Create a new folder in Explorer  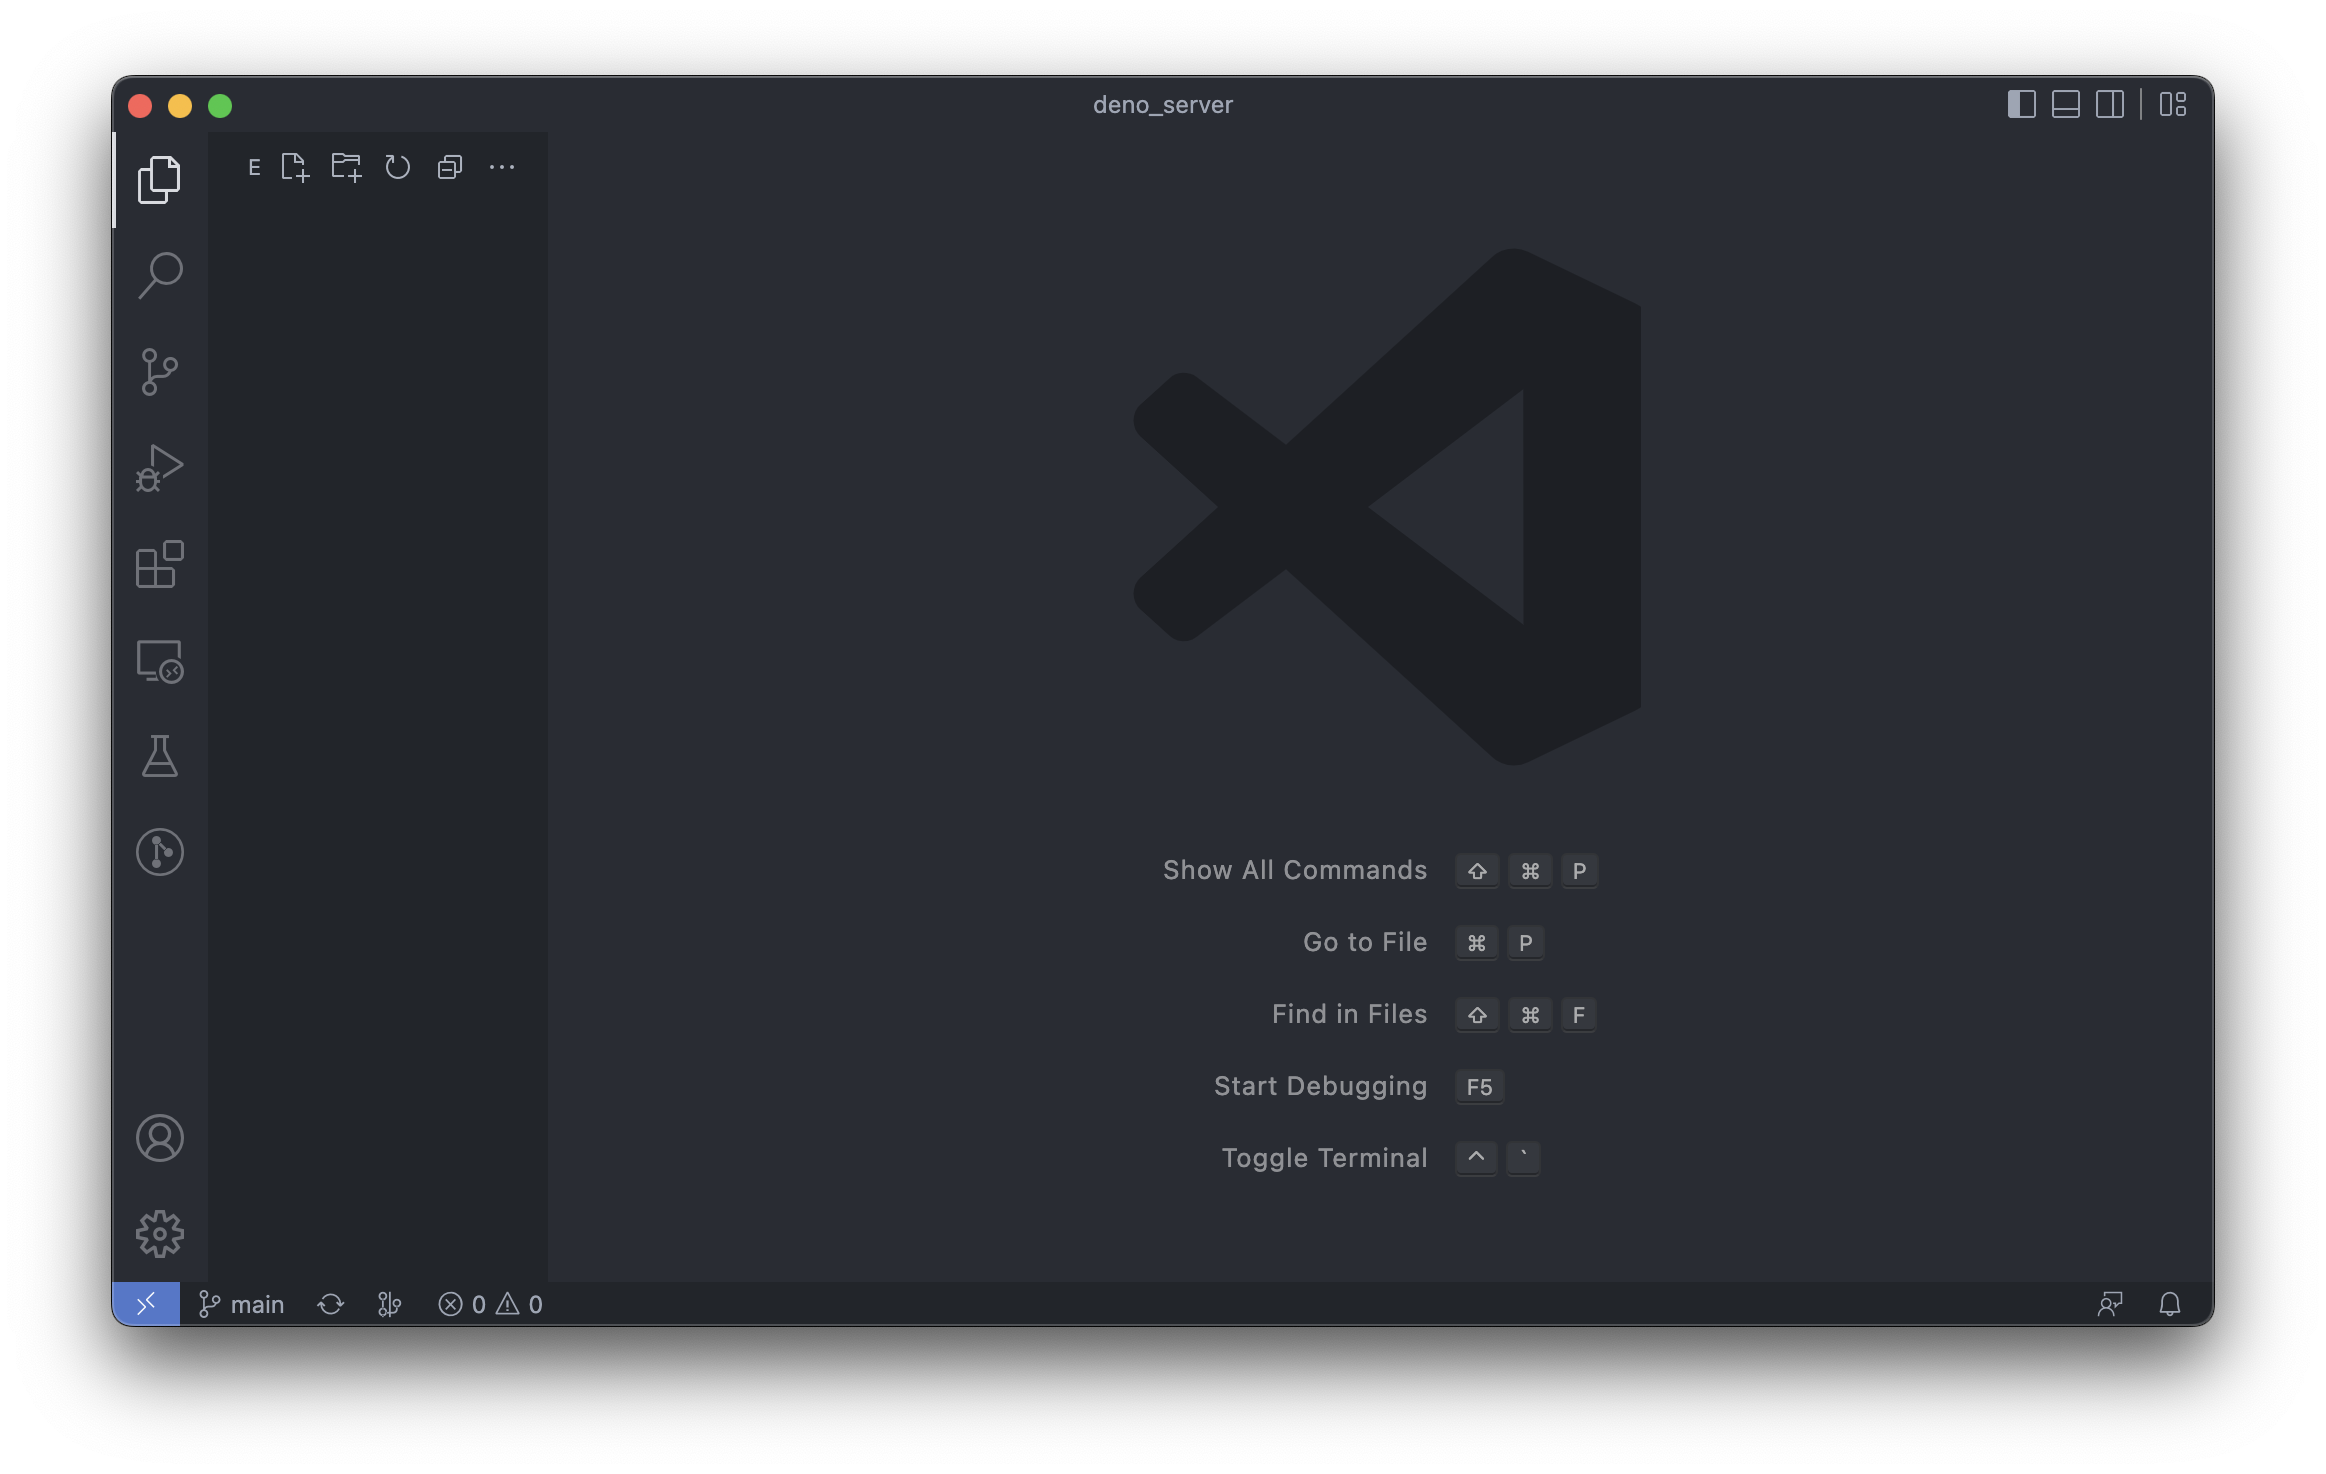tap(346, 167)
